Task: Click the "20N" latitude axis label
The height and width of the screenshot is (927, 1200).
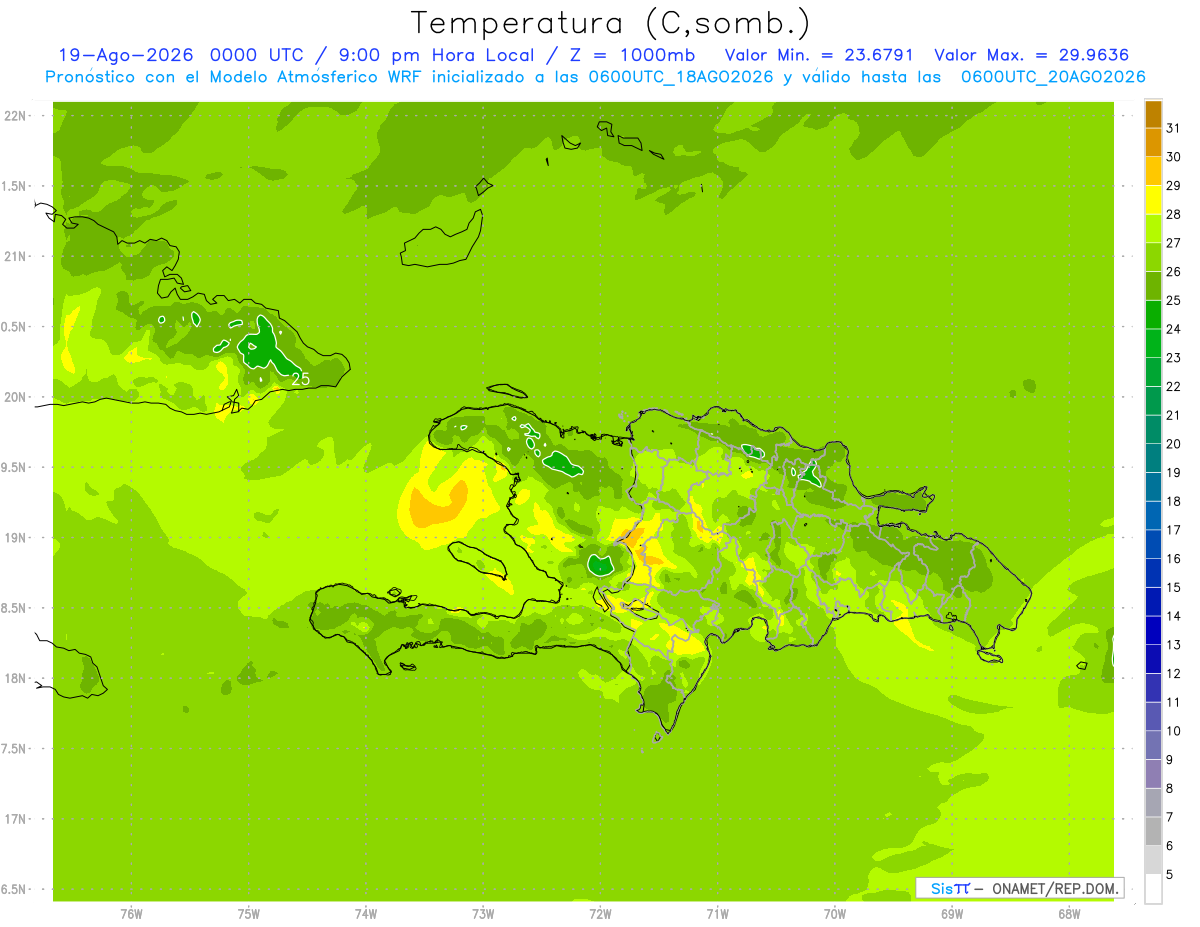Action: coord(16,397)
